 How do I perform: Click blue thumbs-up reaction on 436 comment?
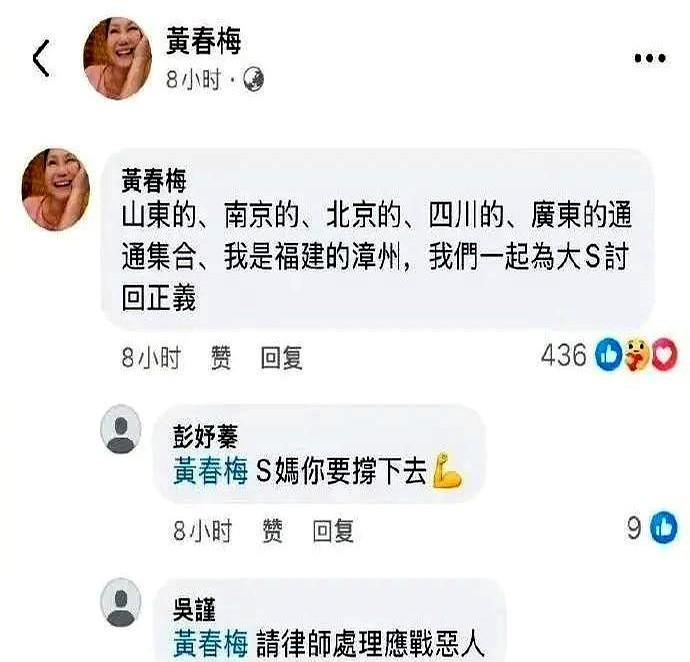608,355
